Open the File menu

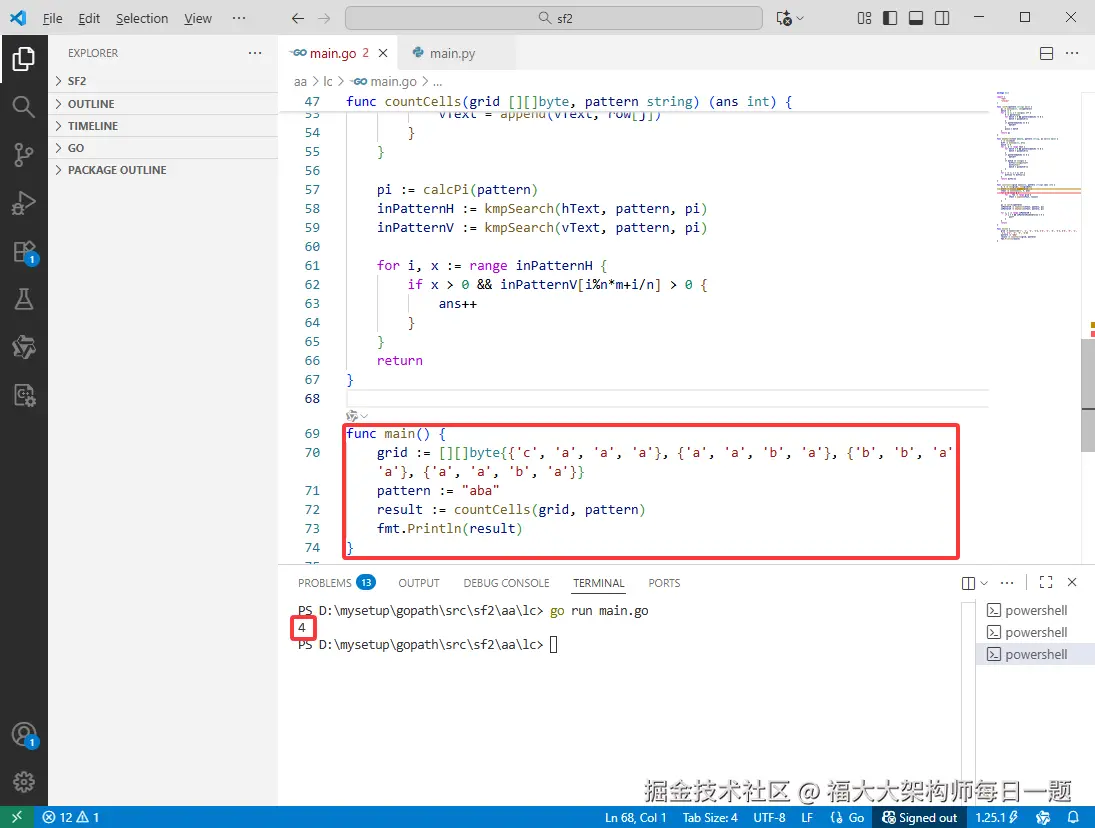point(52,18)
